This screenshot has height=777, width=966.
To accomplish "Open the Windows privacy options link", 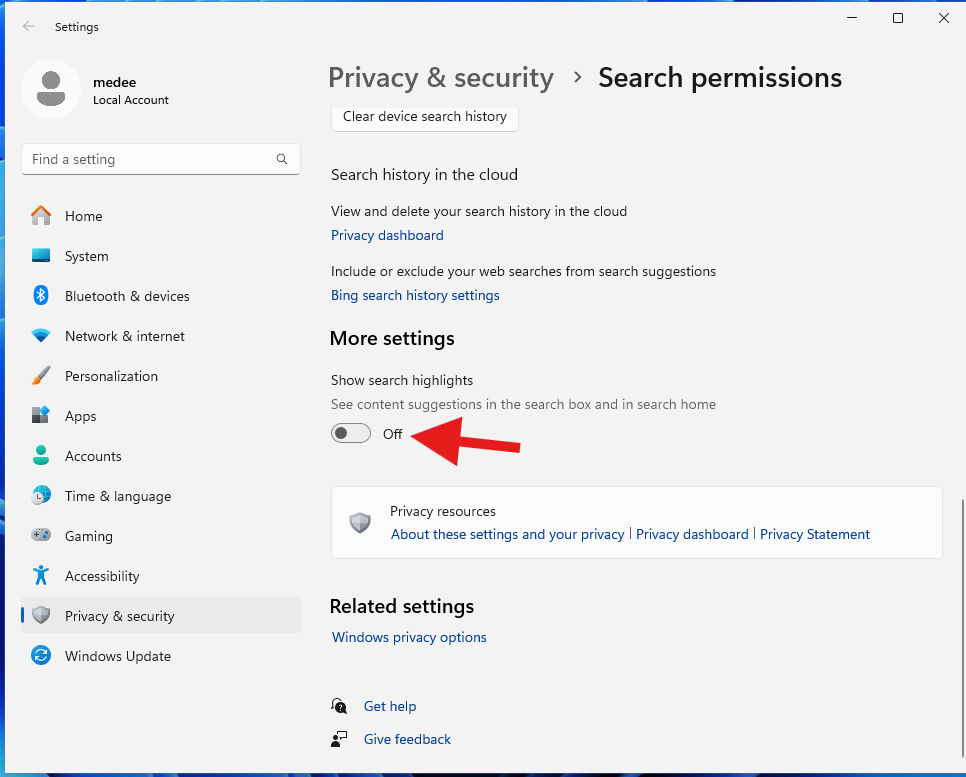I will 409,637.
